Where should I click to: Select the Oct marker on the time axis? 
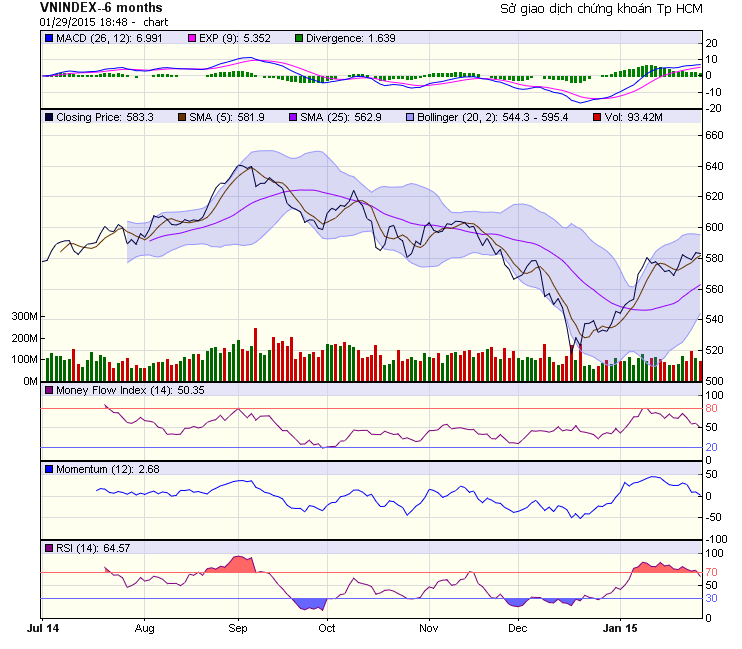325,630
